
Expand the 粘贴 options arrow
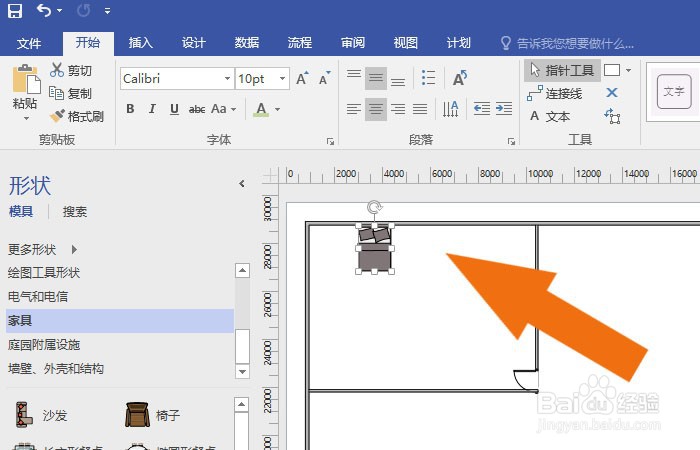26,118
